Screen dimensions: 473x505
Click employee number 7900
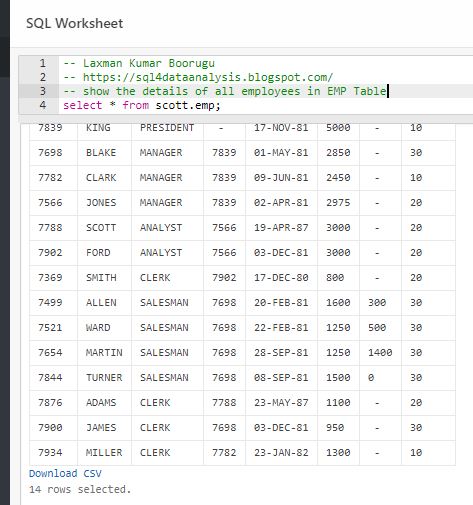click(x=50, y=428)
